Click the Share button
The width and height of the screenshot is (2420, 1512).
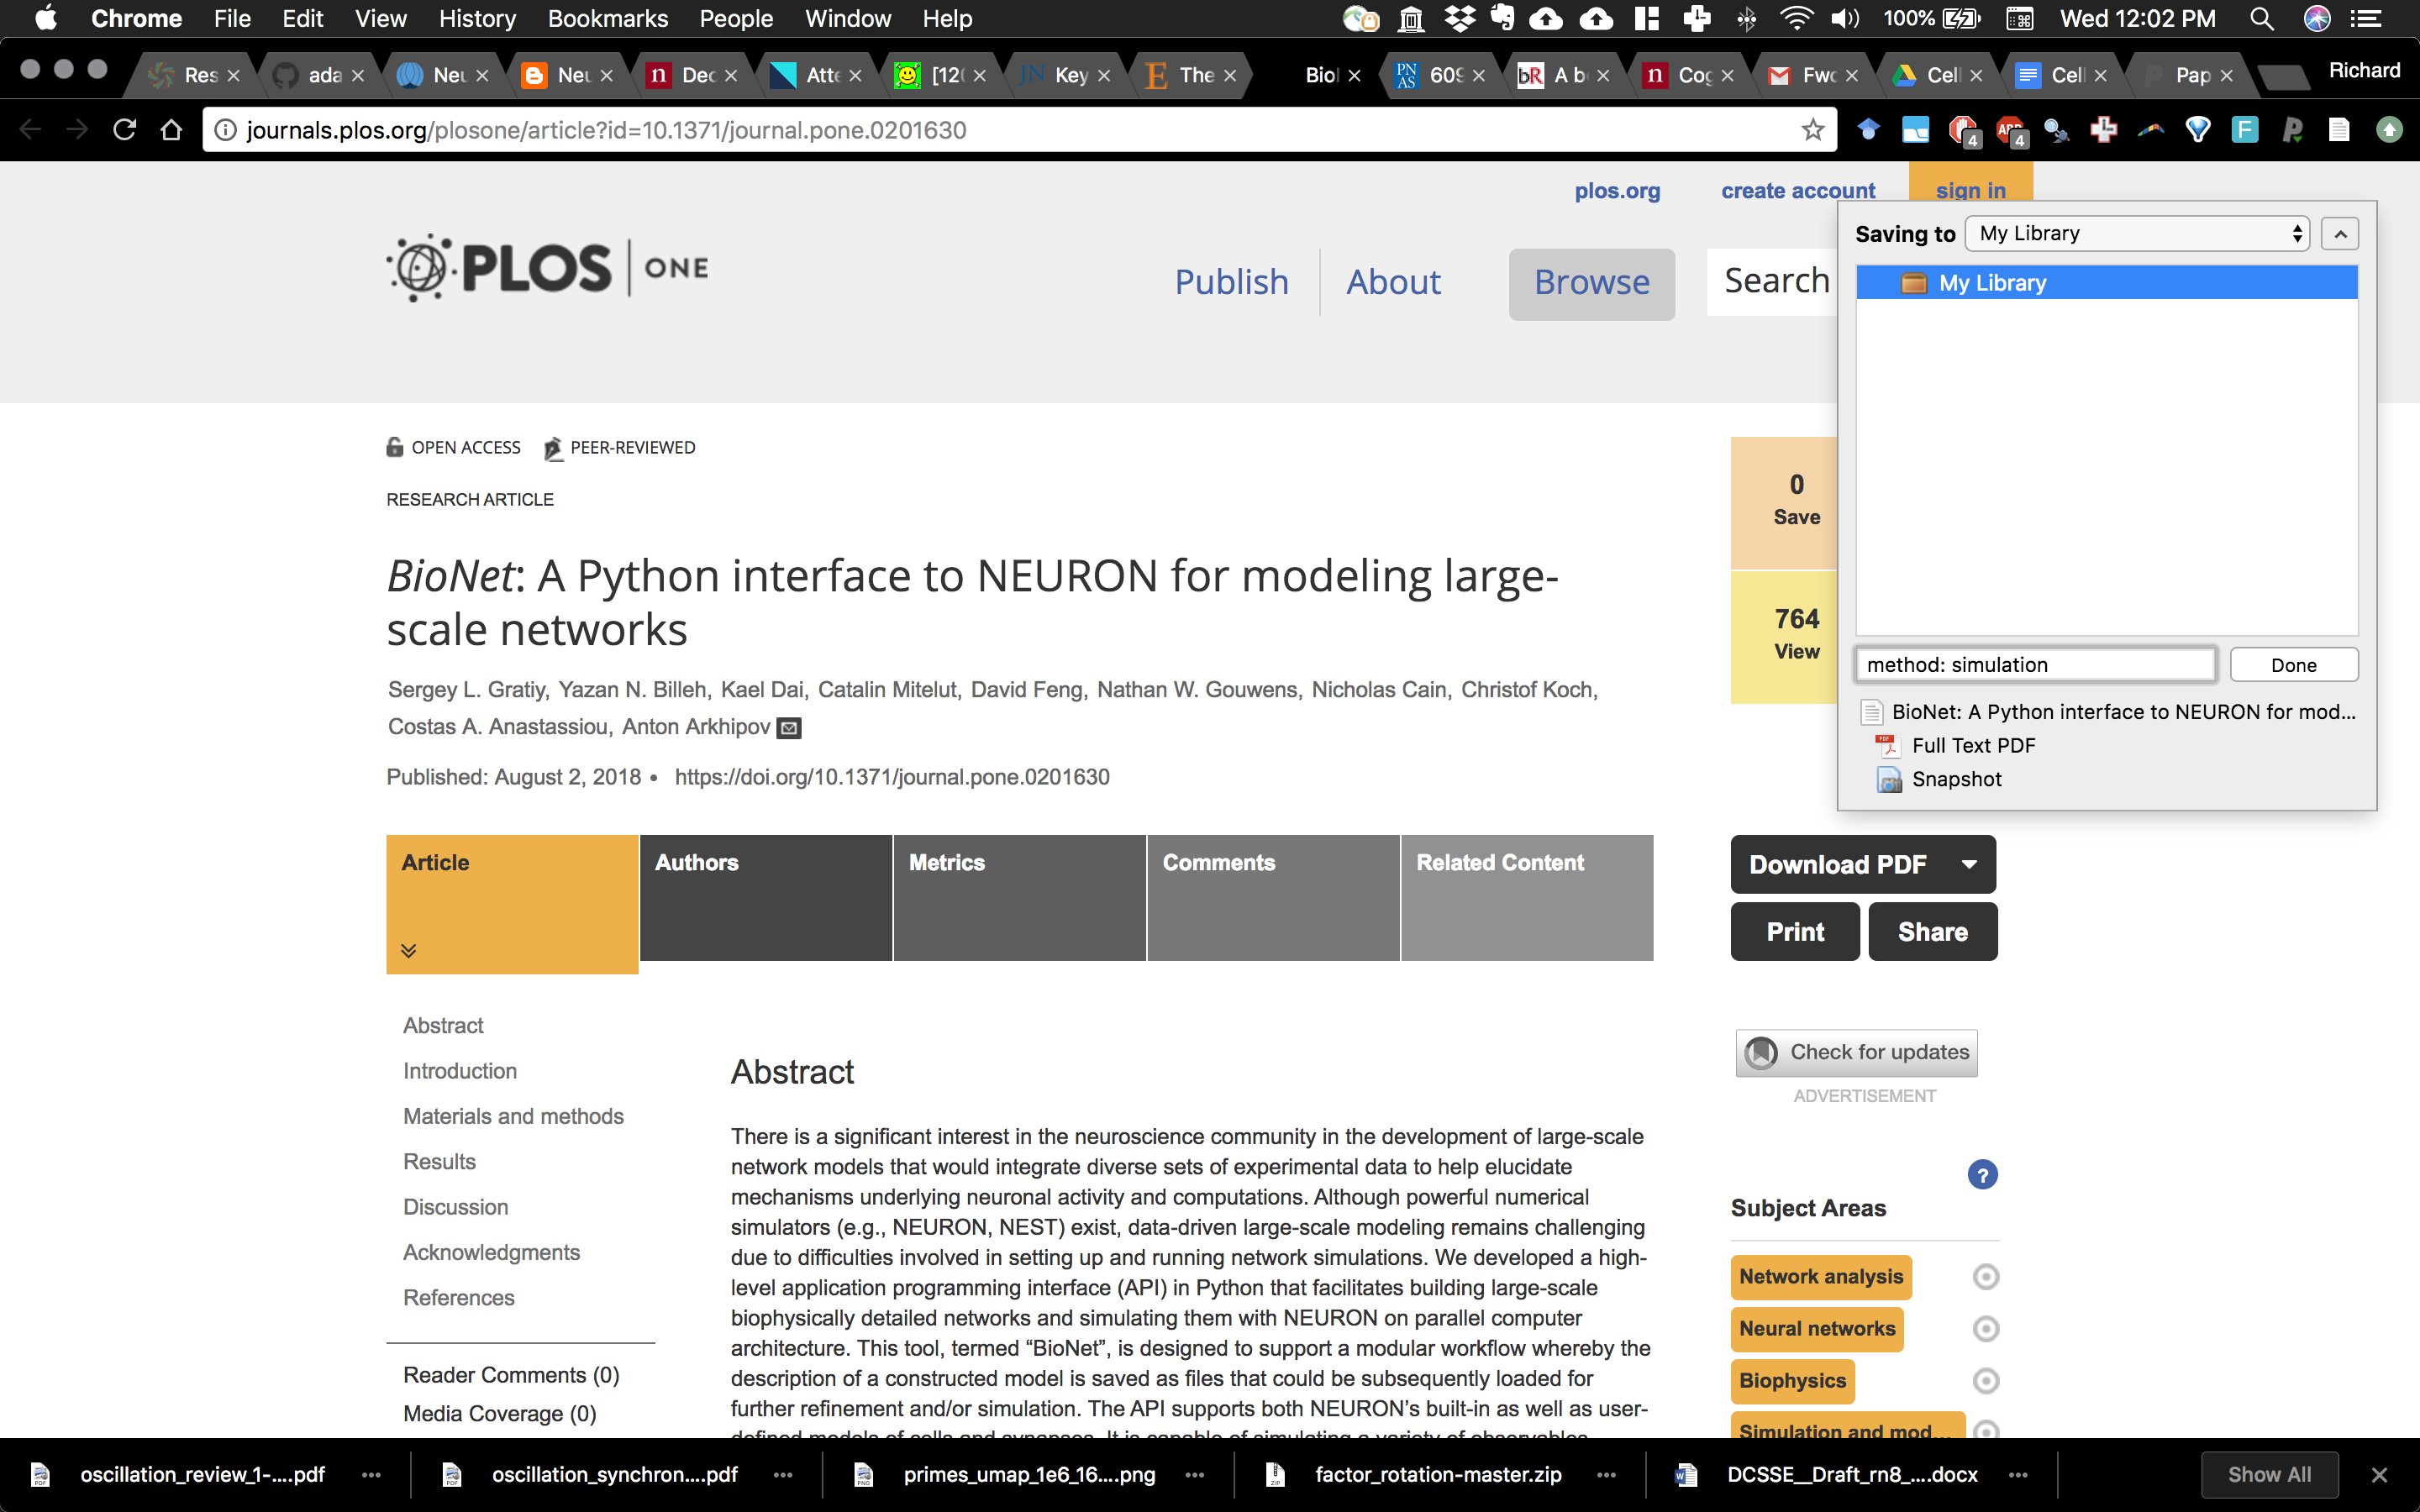1932,932
